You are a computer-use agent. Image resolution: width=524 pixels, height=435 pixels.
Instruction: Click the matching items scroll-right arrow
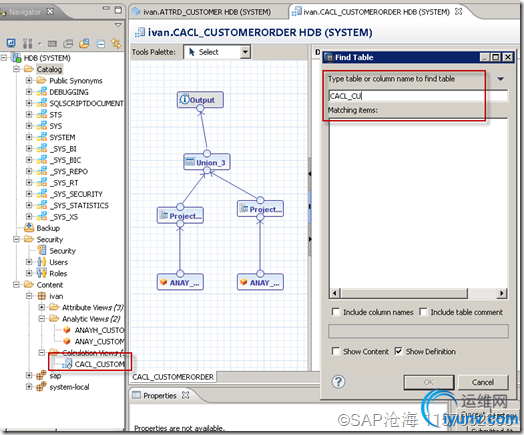pos(501,293)
